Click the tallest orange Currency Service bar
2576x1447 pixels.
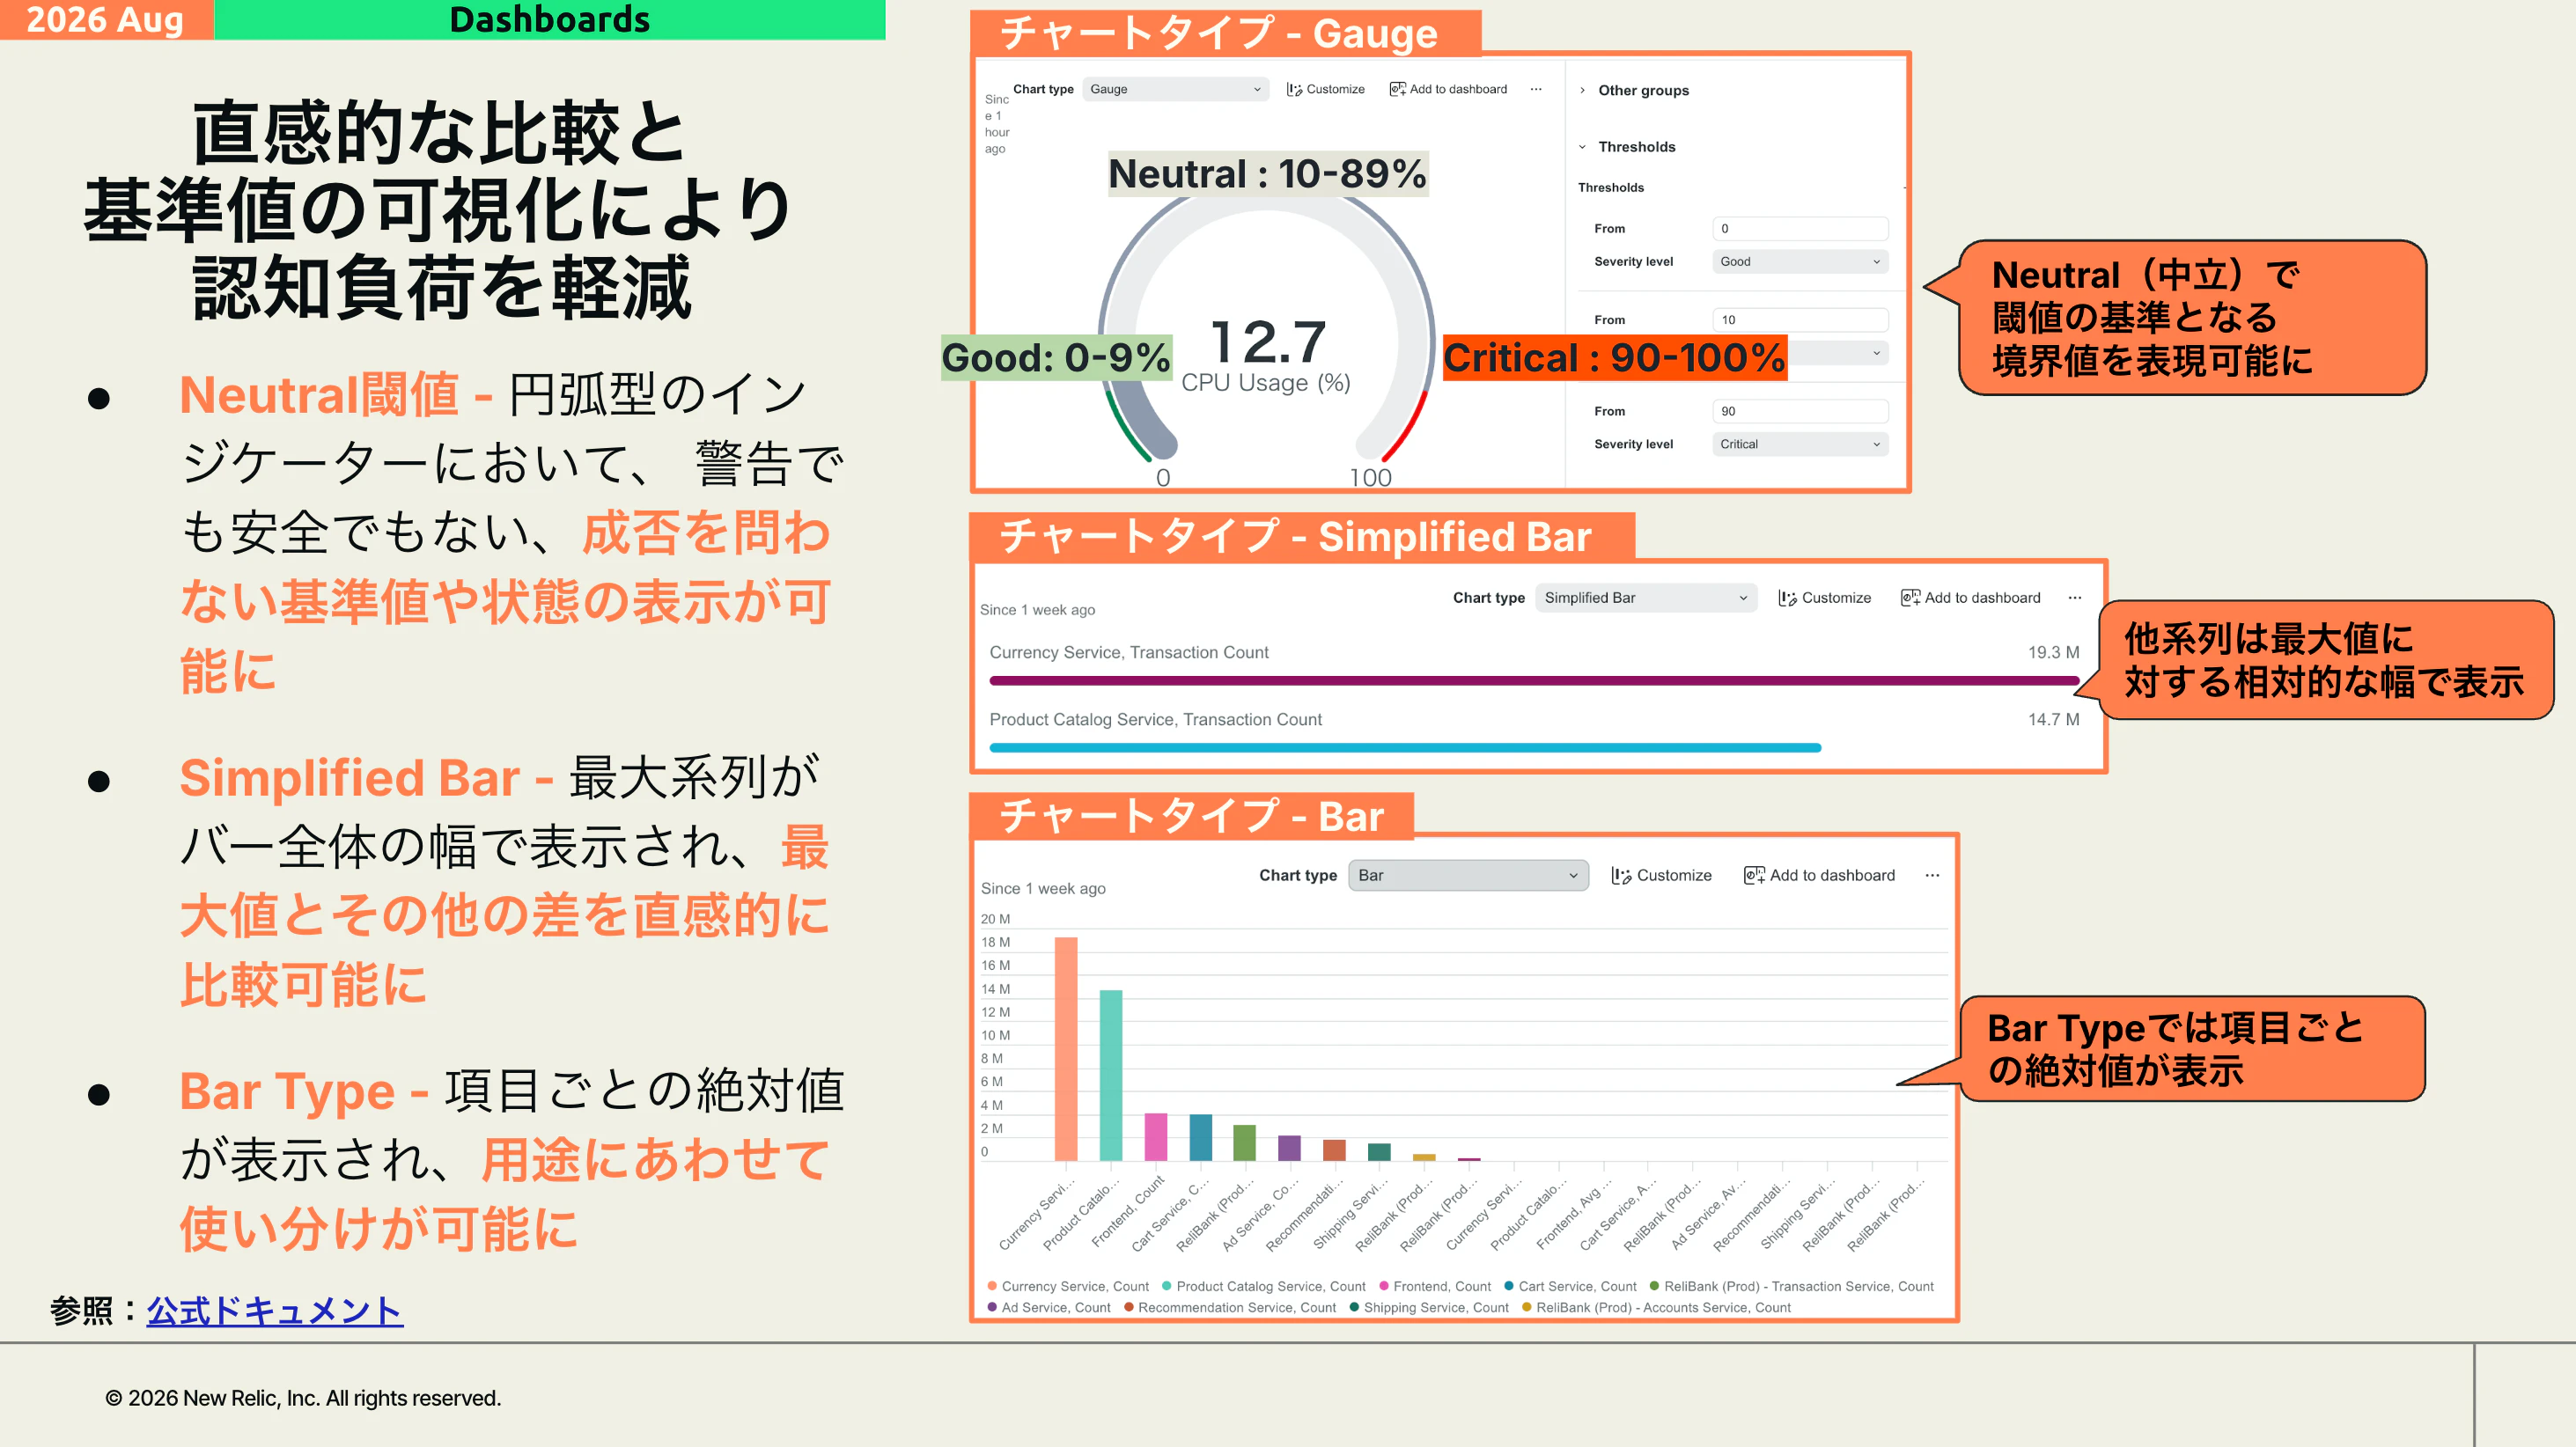pos(1066,1048)
